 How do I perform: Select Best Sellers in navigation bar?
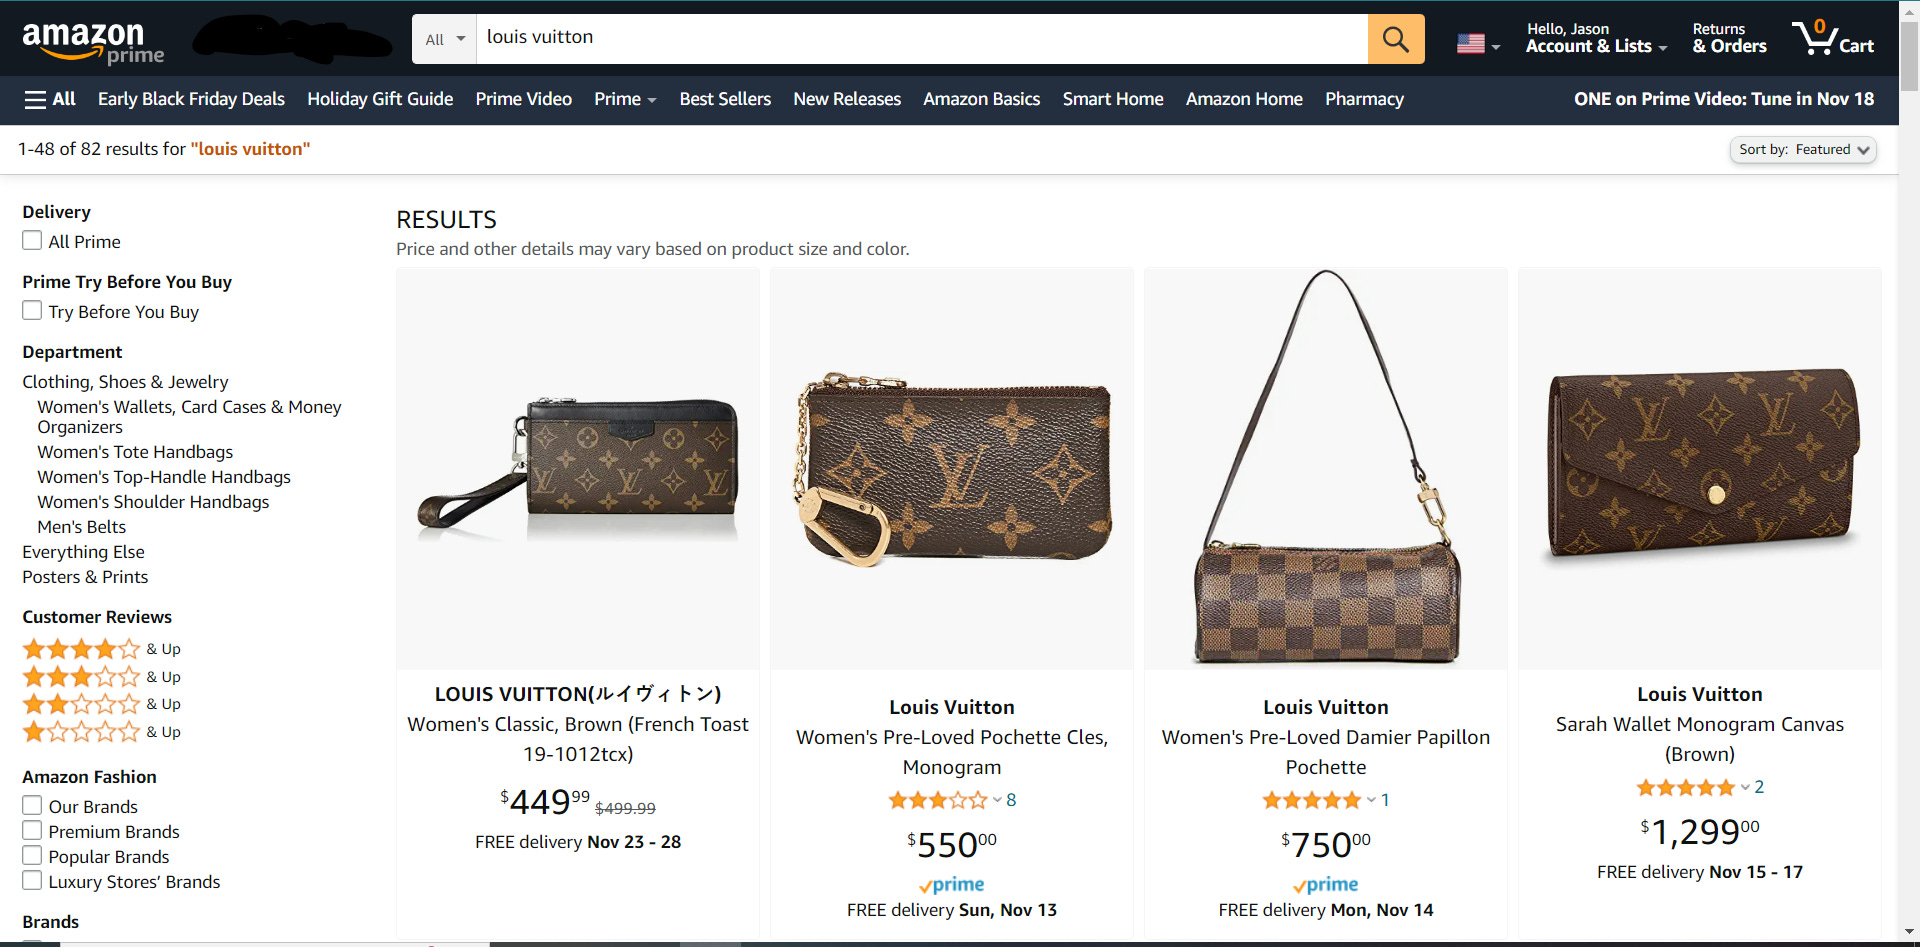[725, 99]
